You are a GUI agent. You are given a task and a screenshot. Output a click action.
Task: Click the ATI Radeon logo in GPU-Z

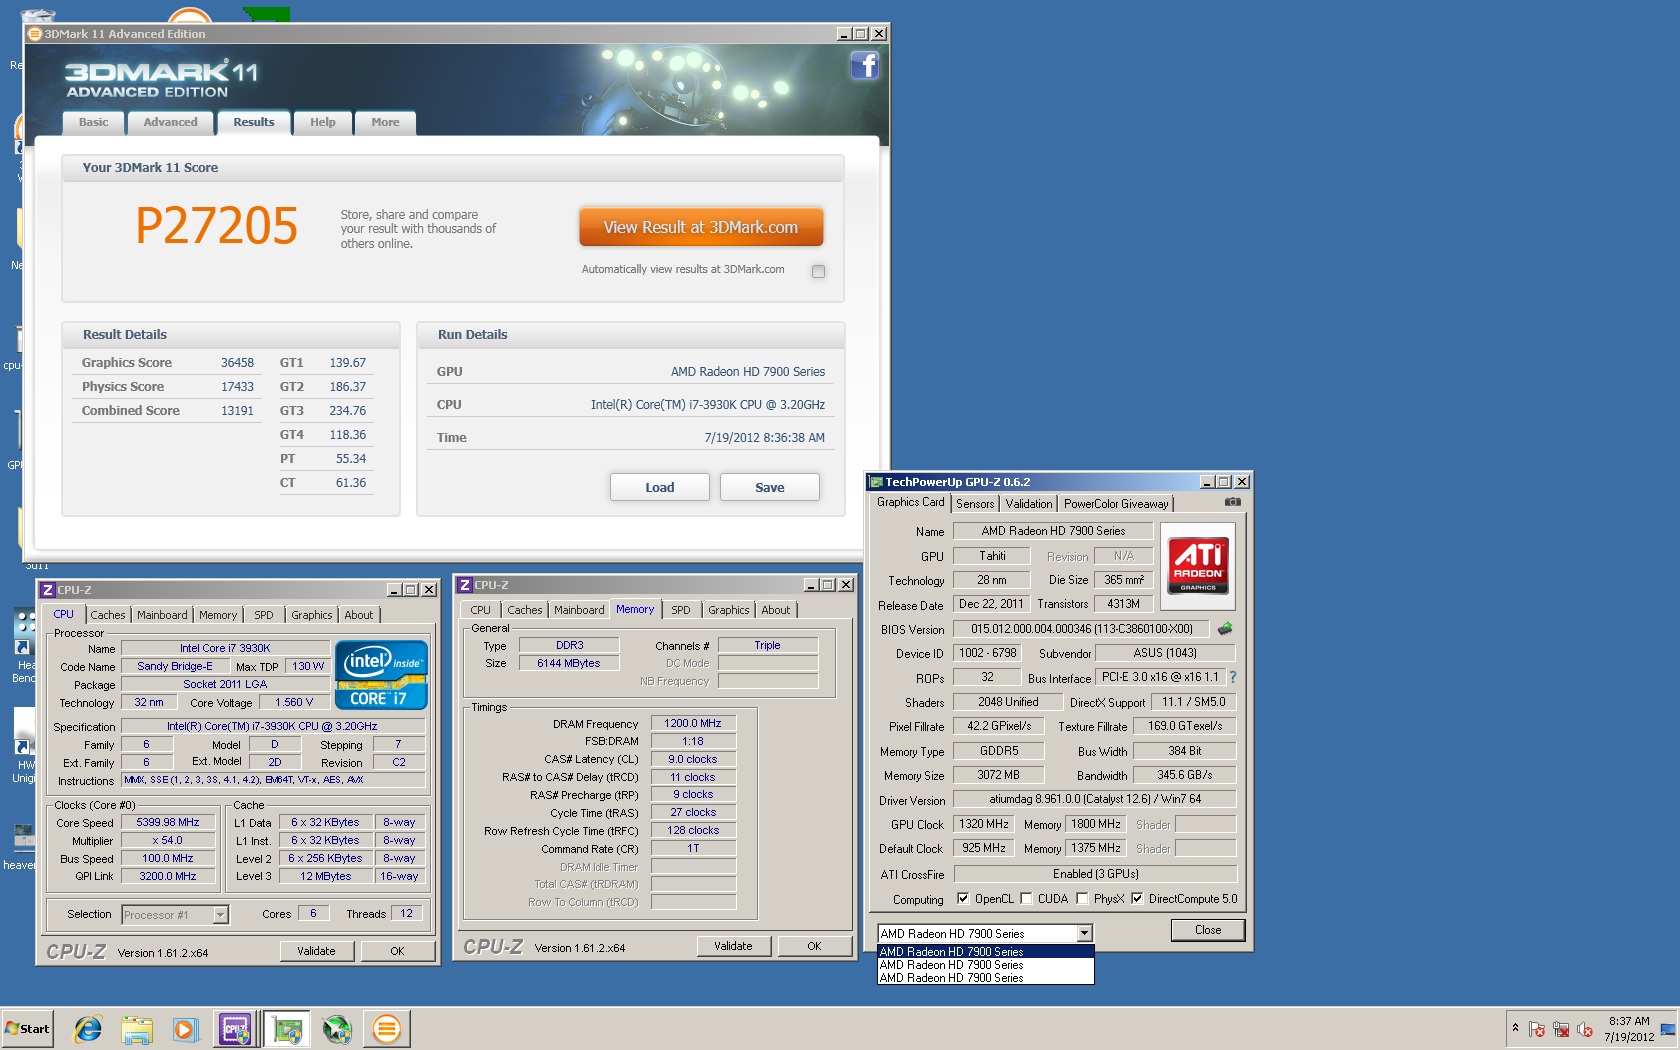click(x=1198, y=566)
